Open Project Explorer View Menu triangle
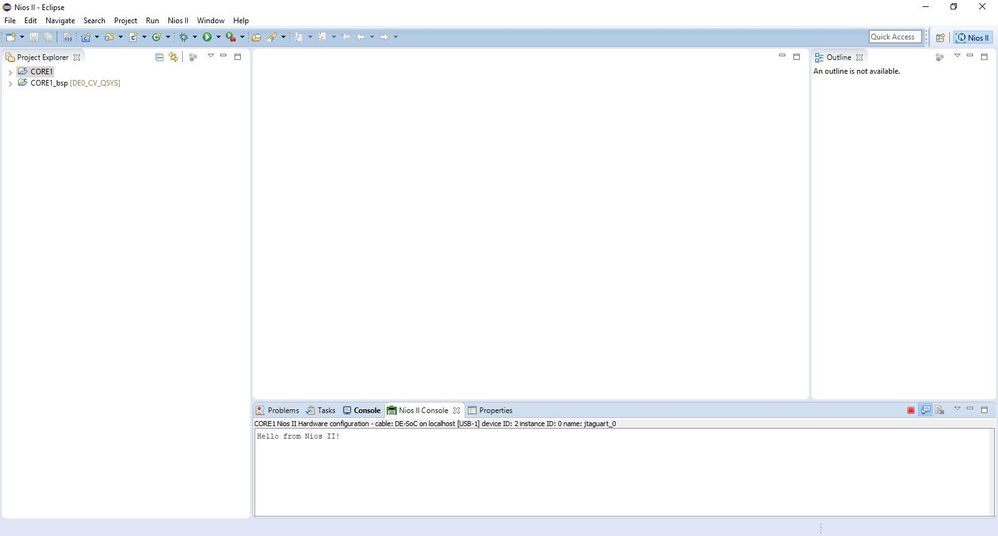998x536 pixels. (211, 56)
